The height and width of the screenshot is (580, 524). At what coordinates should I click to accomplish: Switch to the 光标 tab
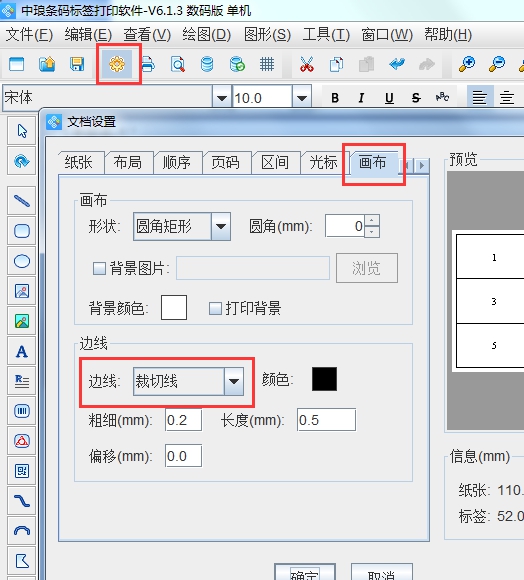(325, 162)
